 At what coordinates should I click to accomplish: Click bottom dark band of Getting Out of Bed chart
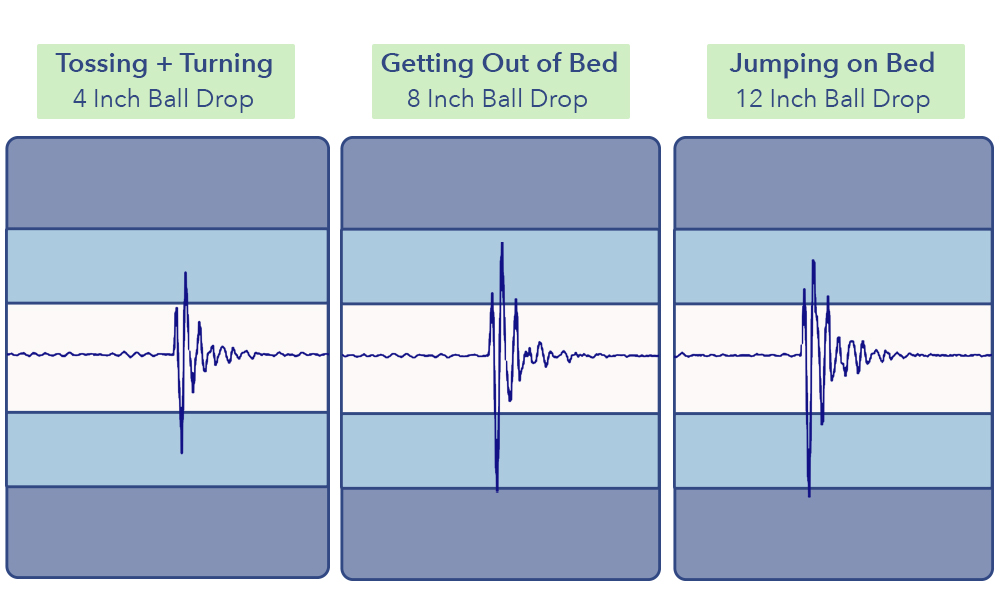501,534
